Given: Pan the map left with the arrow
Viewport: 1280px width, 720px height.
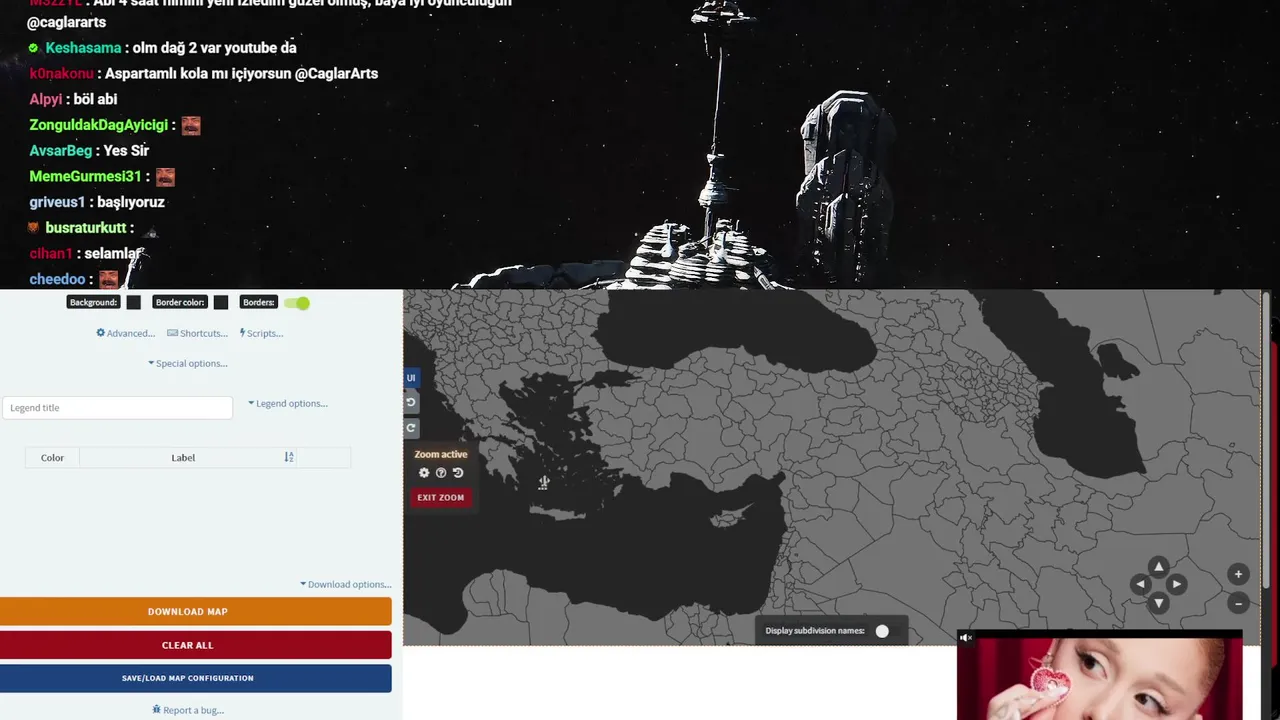Looking at the screenshot, I should 1140,584.
